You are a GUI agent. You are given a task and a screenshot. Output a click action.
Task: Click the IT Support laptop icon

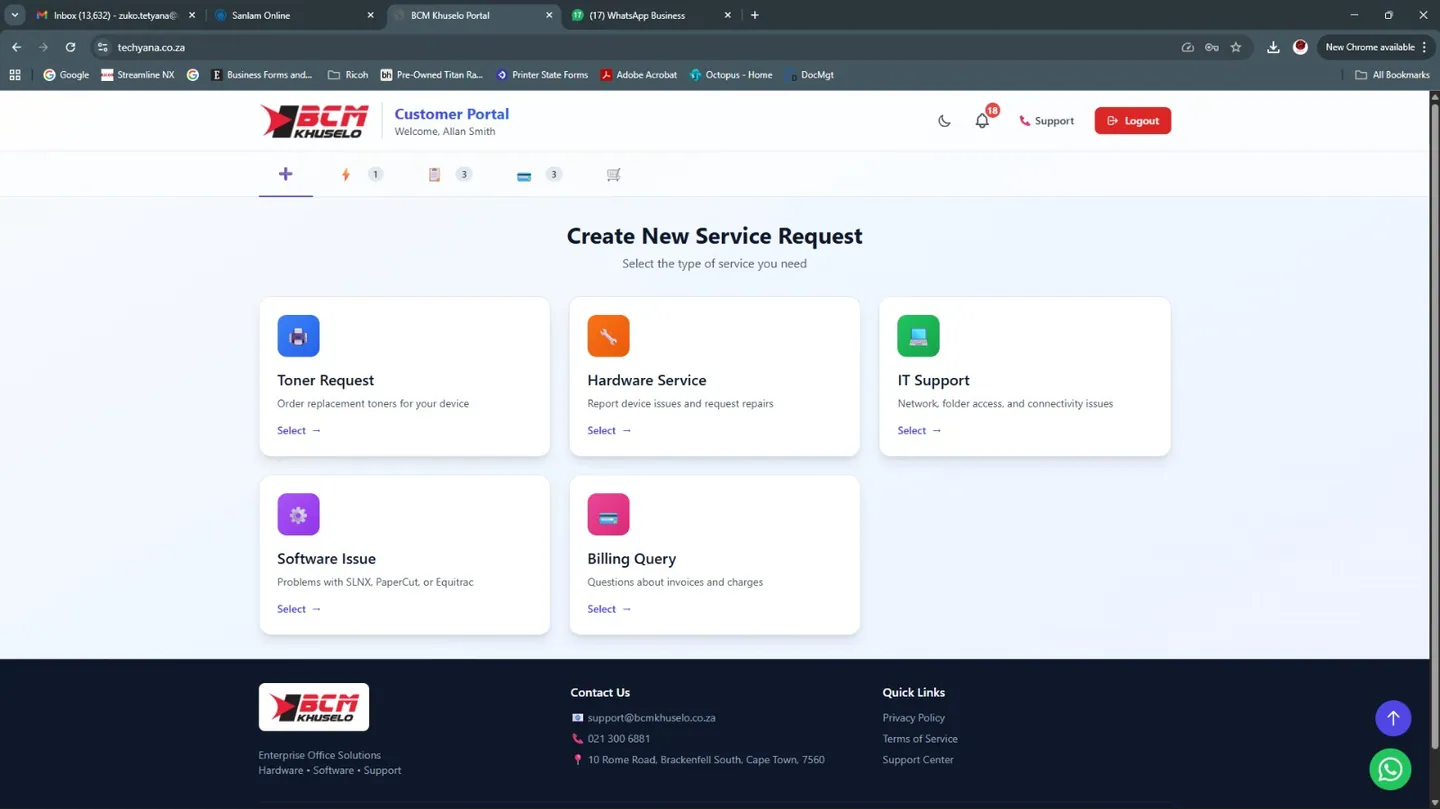(x=918, y=336)
